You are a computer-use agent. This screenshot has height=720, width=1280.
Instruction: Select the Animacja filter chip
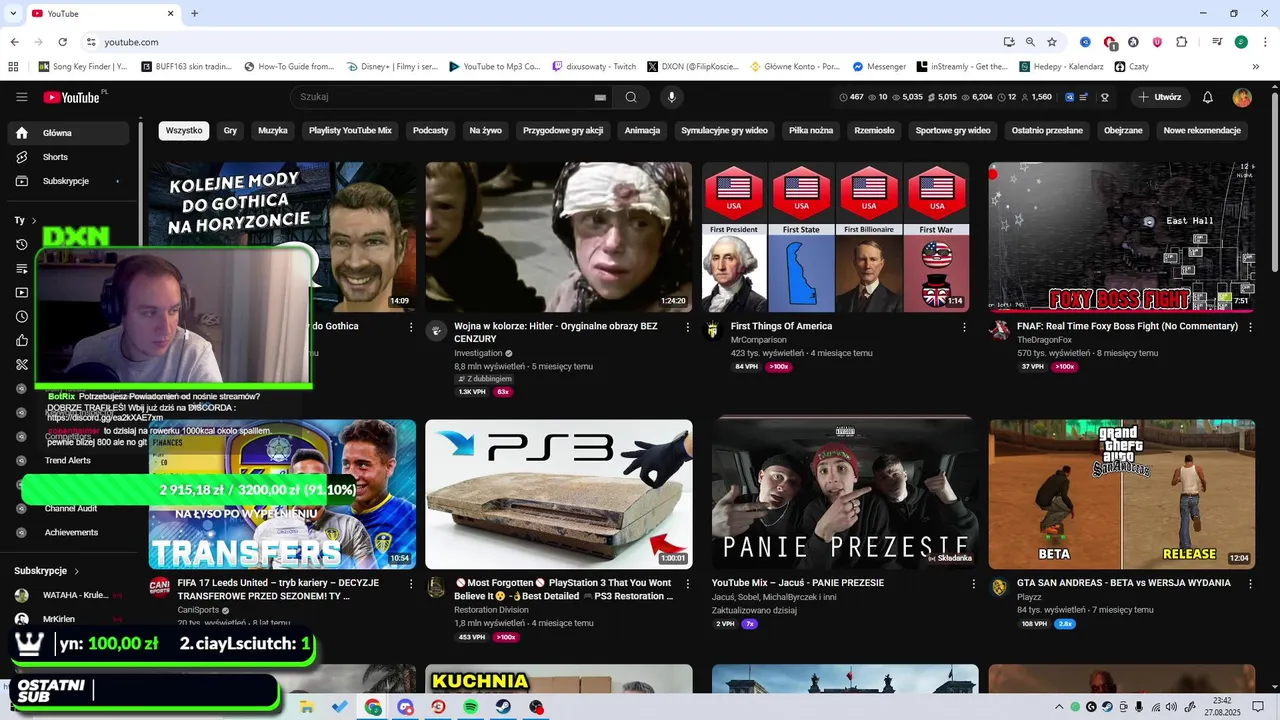(642, 131)
